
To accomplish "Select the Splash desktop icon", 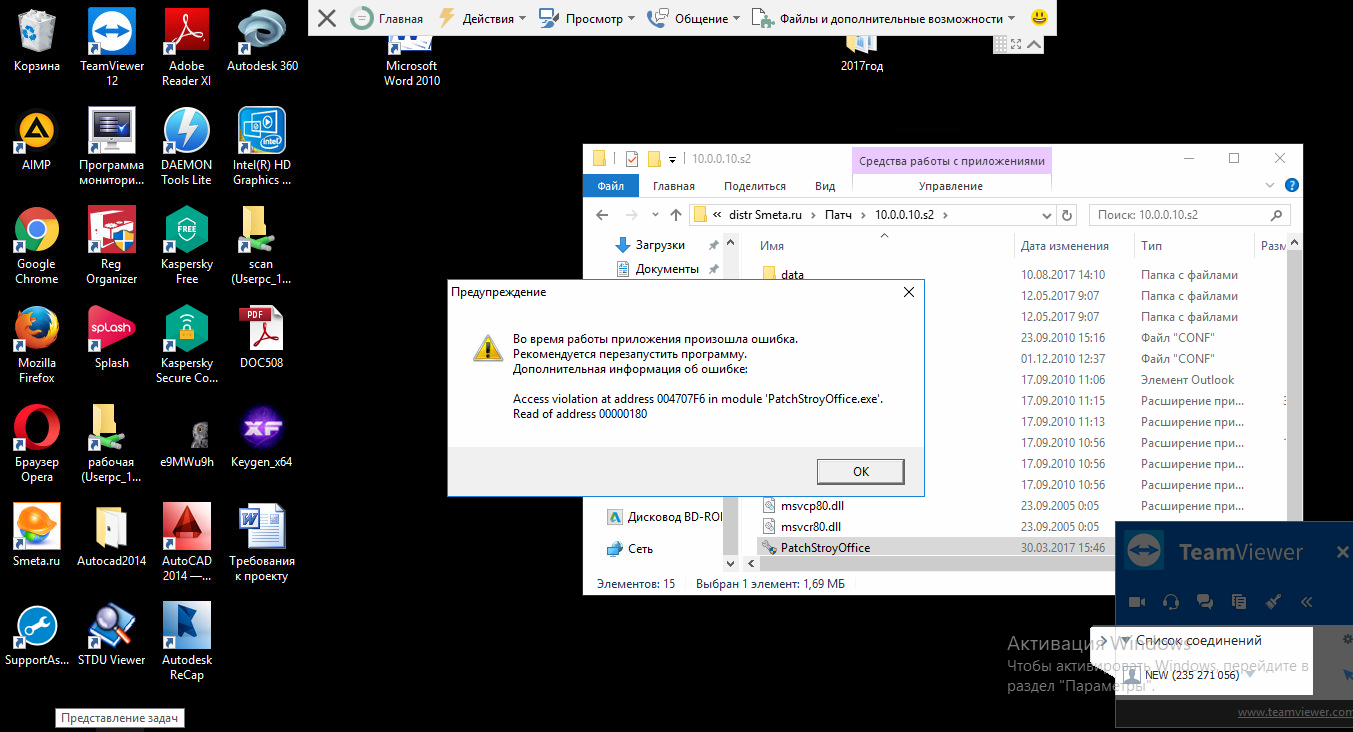I will pos(112,338).
